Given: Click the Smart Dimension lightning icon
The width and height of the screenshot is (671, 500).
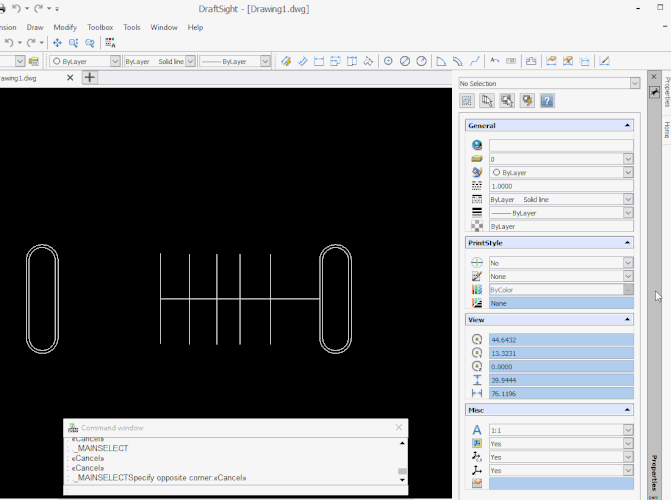Looking at the screenshot, I should pos(286,61).
